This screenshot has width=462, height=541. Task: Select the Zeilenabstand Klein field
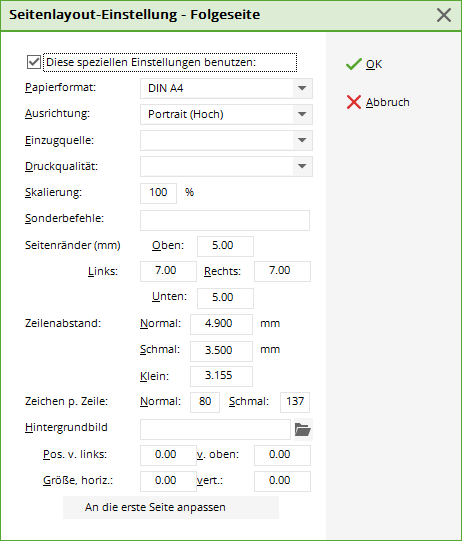221,376
